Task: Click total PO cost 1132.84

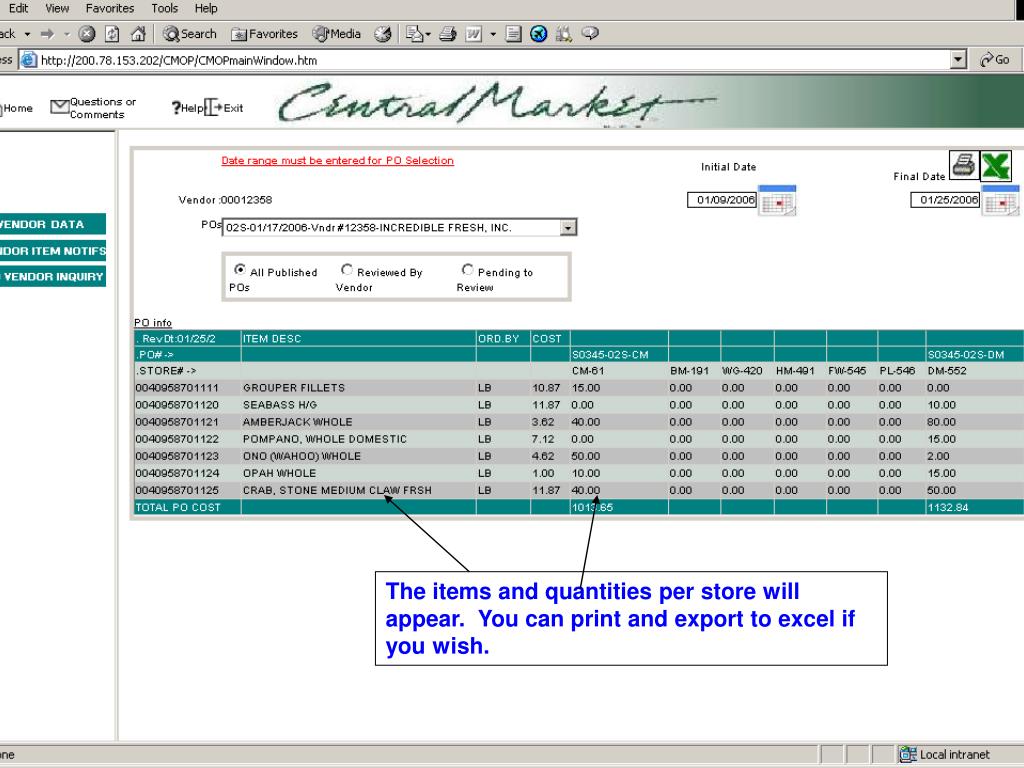Action: click(x=948, y=507)
